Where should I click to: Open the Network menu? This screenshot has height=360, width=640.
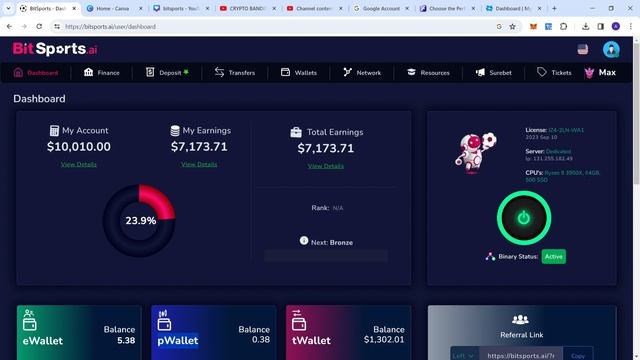pyautogui.click(x=362, y=73)
